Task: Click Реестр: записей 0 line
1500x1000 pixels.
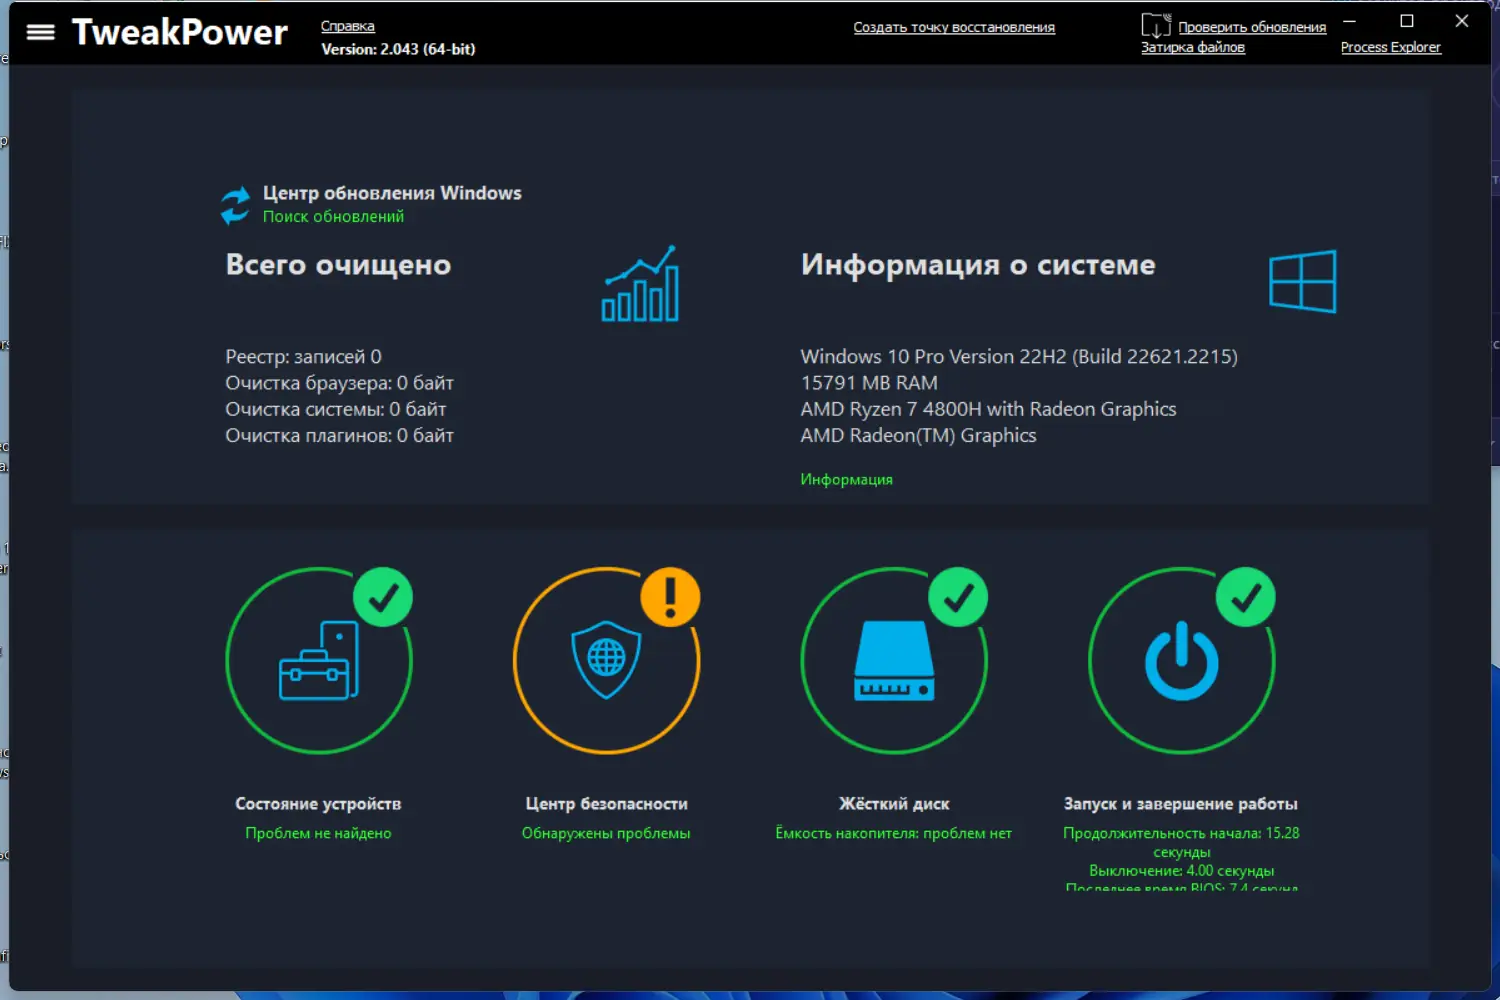Action: pyautogui.click(x=303, y=357)
